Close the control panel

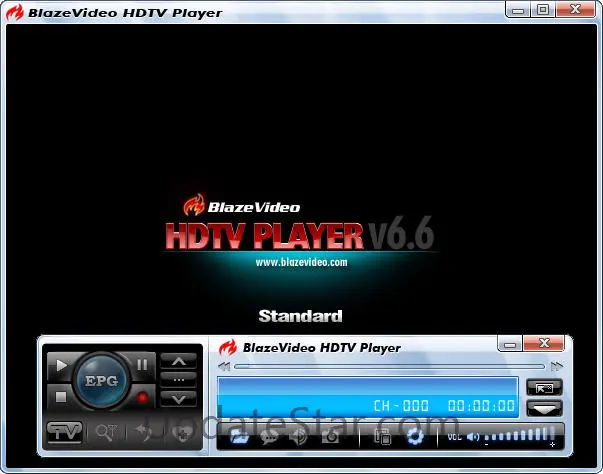[x=544, y=343]
